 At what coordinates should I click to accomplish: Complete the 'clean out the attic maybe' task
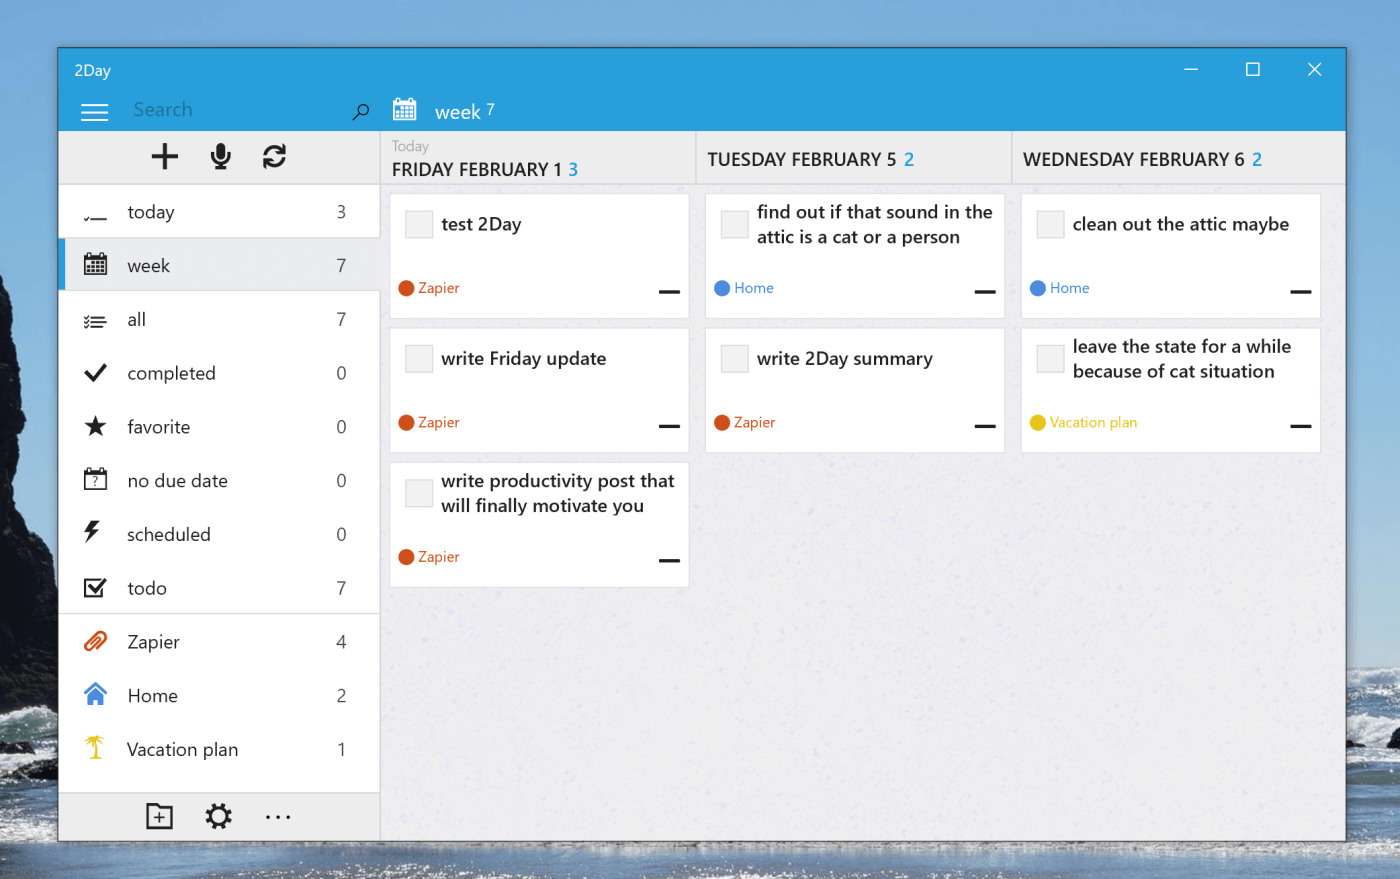pyautogui.click(x=1050, y=224)
